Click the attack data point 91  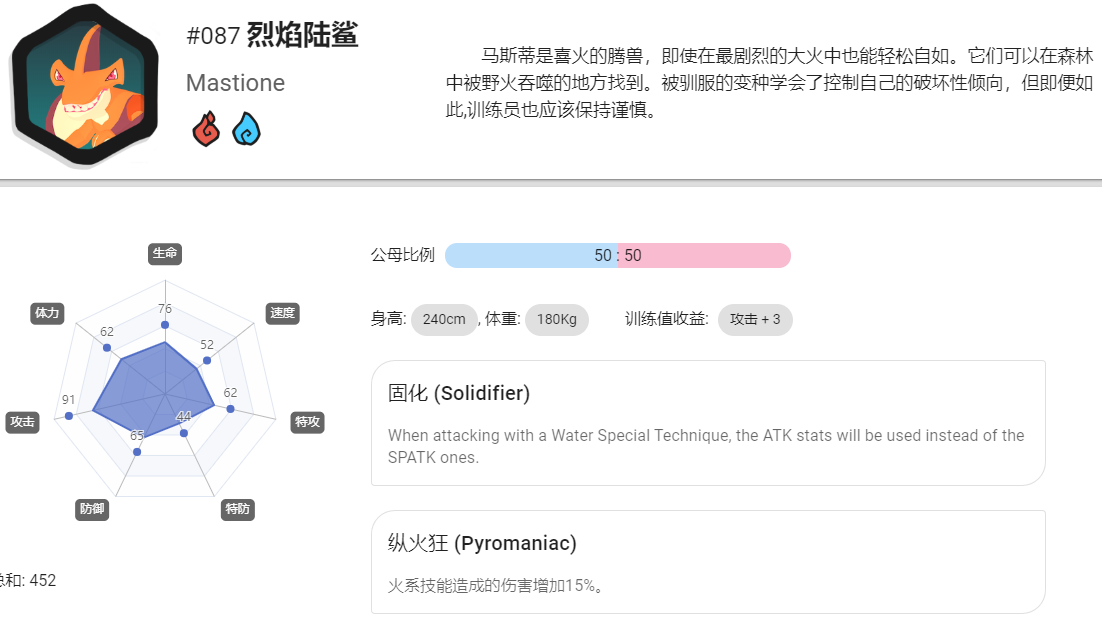coord(69,416)
